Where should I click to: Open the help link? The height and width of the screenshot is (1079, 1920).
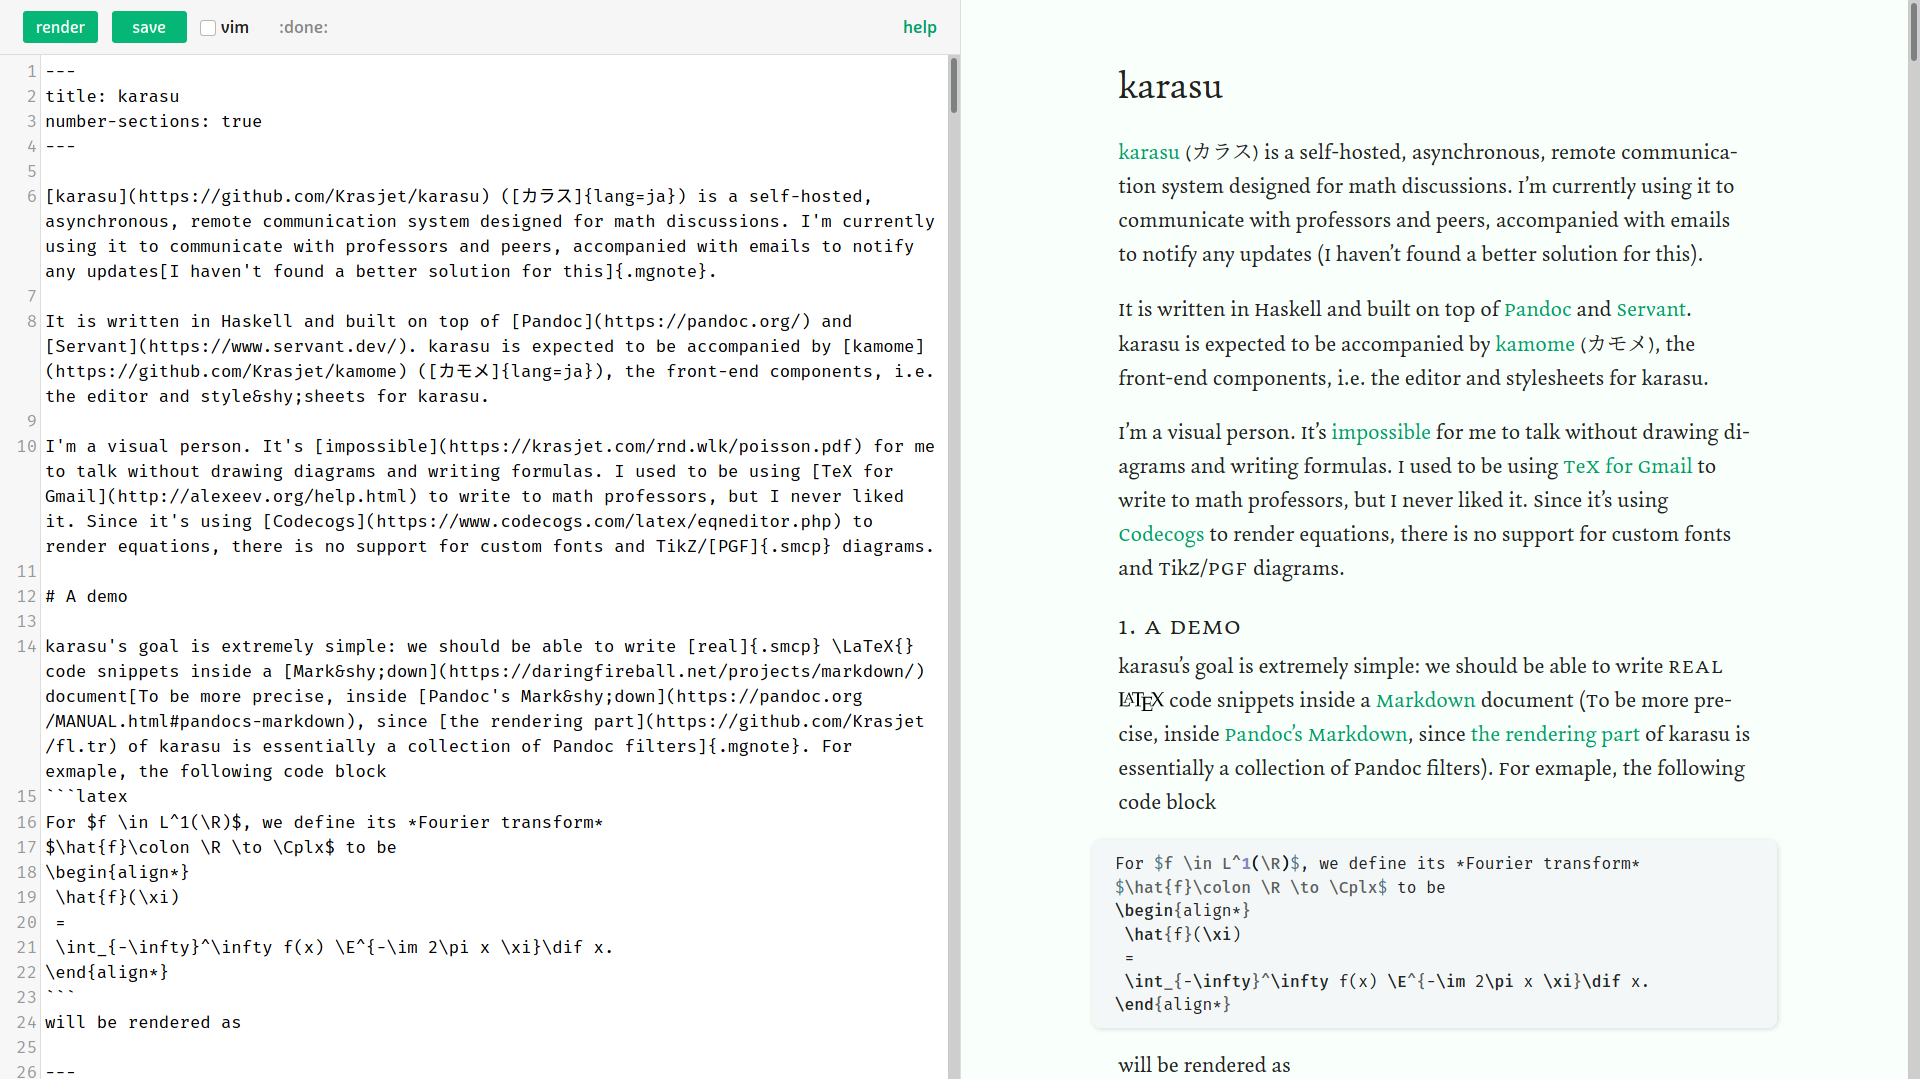[x=919, y=27]
